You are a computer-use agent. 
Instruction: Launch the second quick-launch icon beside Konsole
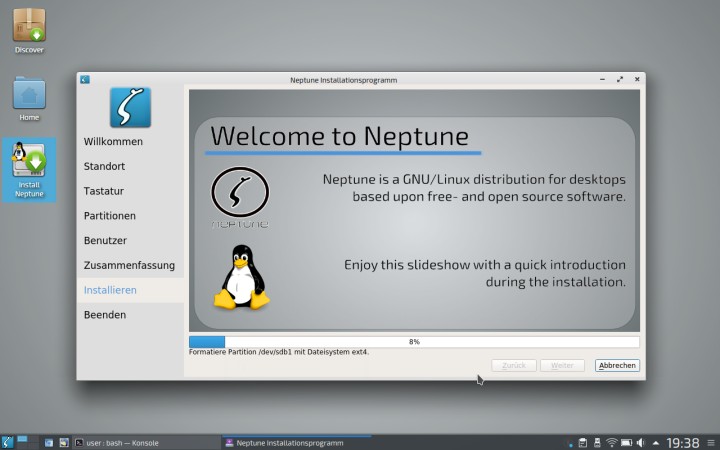click(64, 443)
